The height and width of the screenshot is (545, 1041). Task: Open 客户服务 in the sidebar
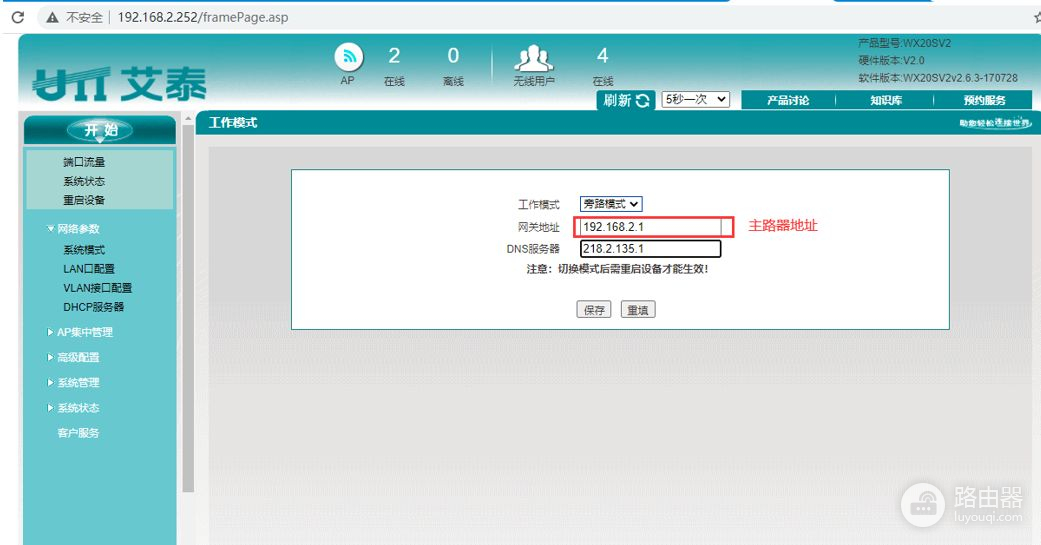pos(78,433)
